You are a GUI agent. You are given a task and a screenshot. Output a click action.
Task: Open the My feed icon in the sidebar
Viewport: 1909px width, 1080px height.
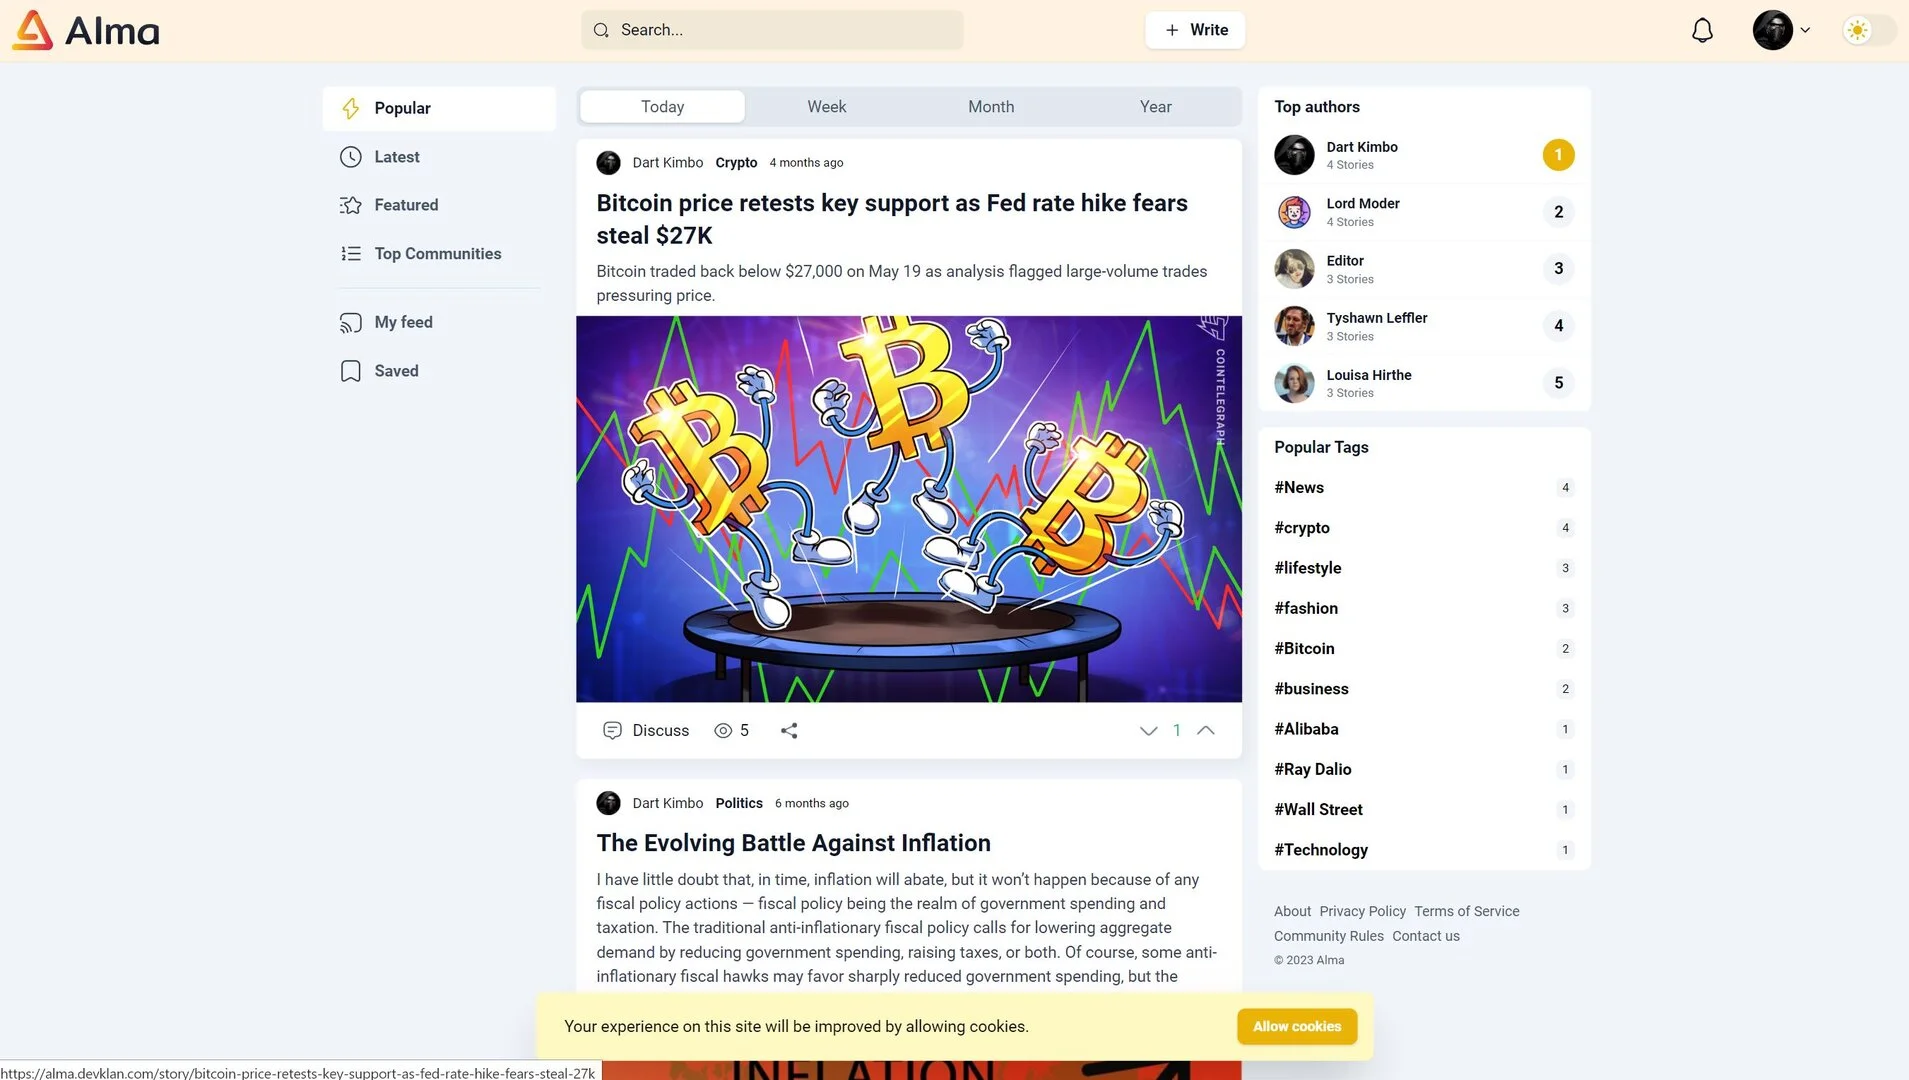pos(350,322)
